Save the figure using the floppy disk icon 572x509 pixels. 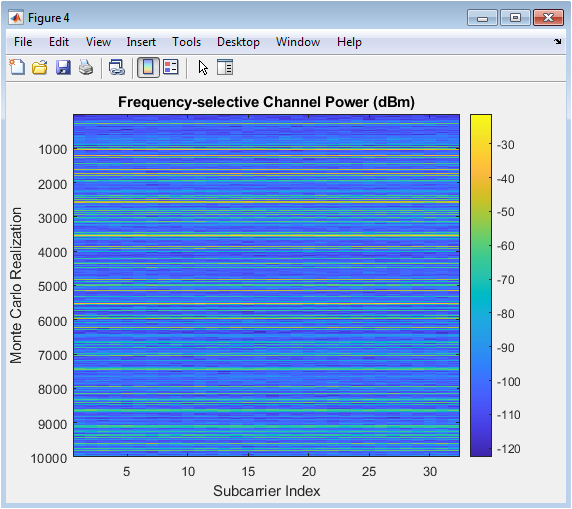coord(63,68)
